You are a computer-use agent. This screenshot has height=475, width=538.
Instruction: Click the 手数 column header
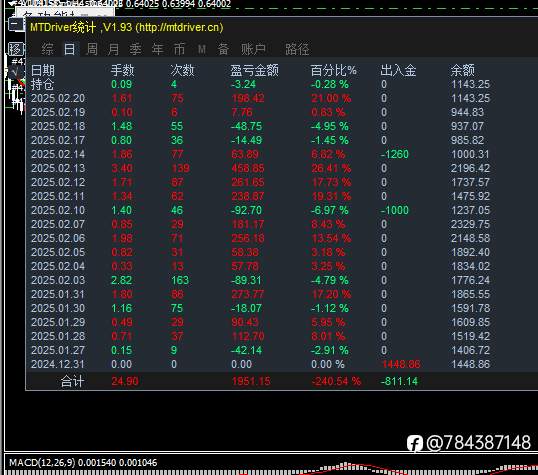(122, 70)
